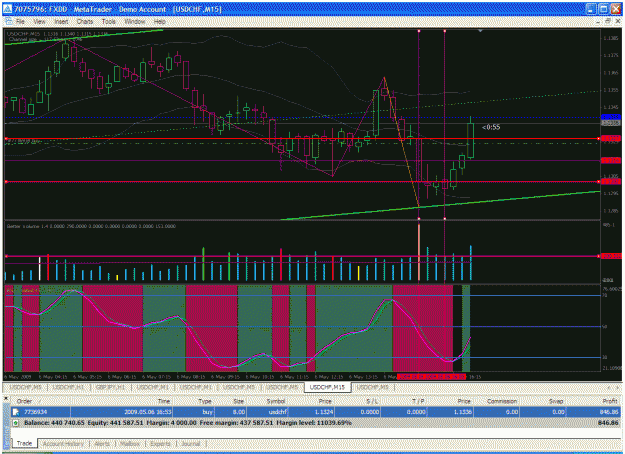Open the Tools menu
The image size is (625, 454).
click(108, 22)
